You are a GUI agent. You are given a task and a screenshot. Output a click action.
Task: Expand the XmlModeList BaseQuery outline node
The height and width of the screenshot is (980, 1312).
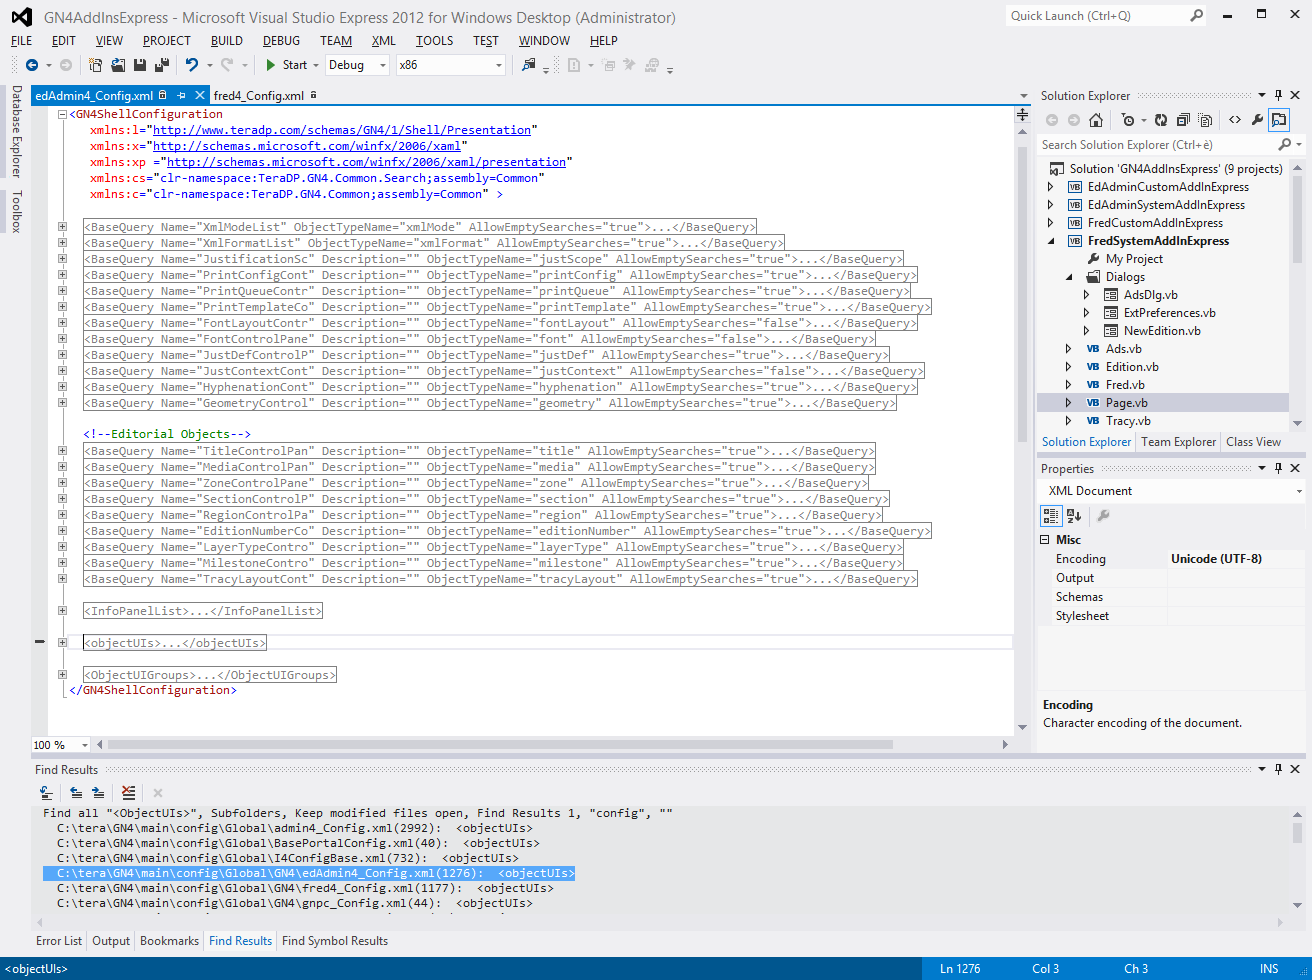tap(62, 227)
